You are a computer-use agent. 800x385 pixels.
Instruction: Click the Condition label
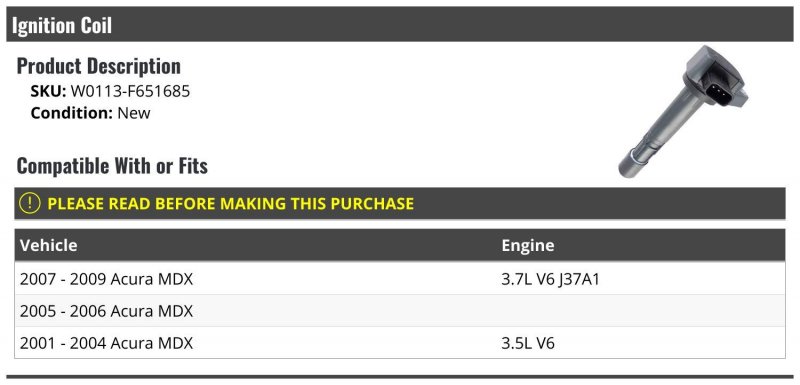tap(71, 113)
